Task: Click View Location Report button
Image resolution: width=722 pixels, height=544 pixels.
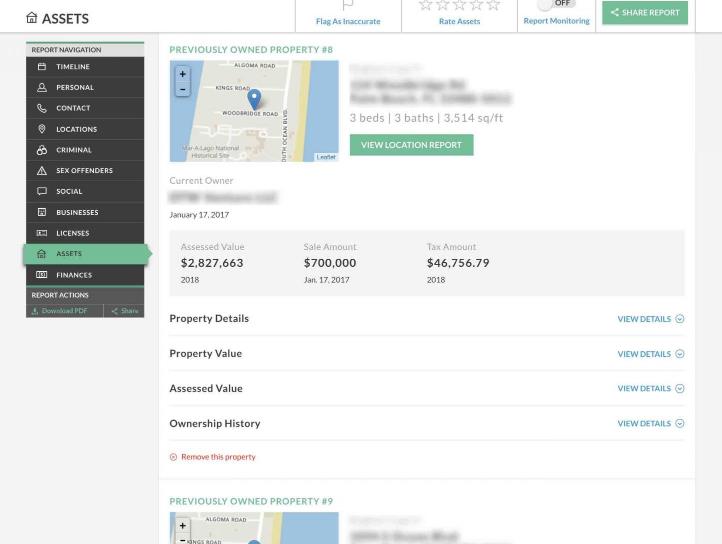Action: pyautogui.click(x=411, y=145)
